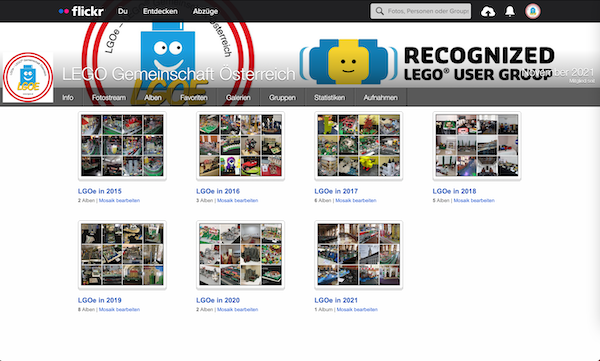600x361 pixels.
Task: Open the account avatar menu
Action: (x=533, y=11)
